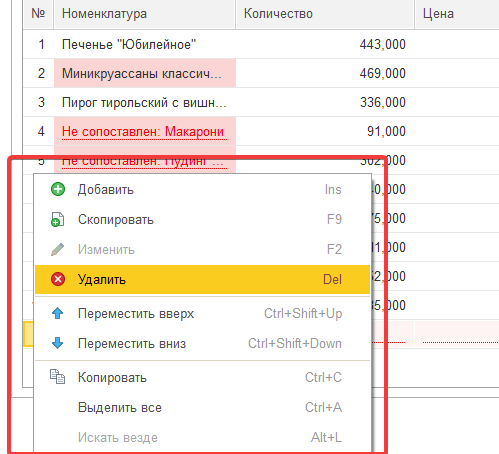The height and width of the screenshot is (454, 499).
Task: Choose Выделить все menu entry
Action: click(x=202, y=407)
